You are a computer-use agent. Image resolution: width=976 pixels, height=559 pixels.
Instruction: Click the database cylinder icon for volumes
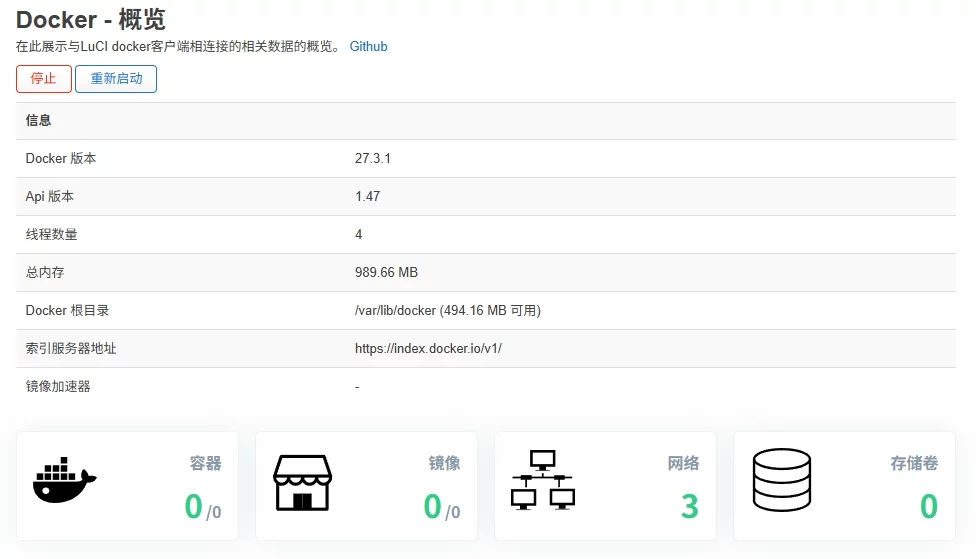click(x=782, y=481)
